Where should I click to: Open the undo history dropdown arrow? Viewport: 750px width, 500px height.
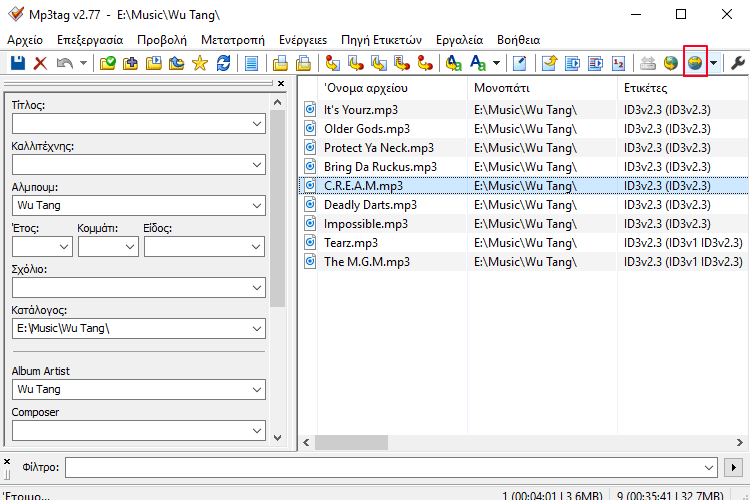click(83, 63)
